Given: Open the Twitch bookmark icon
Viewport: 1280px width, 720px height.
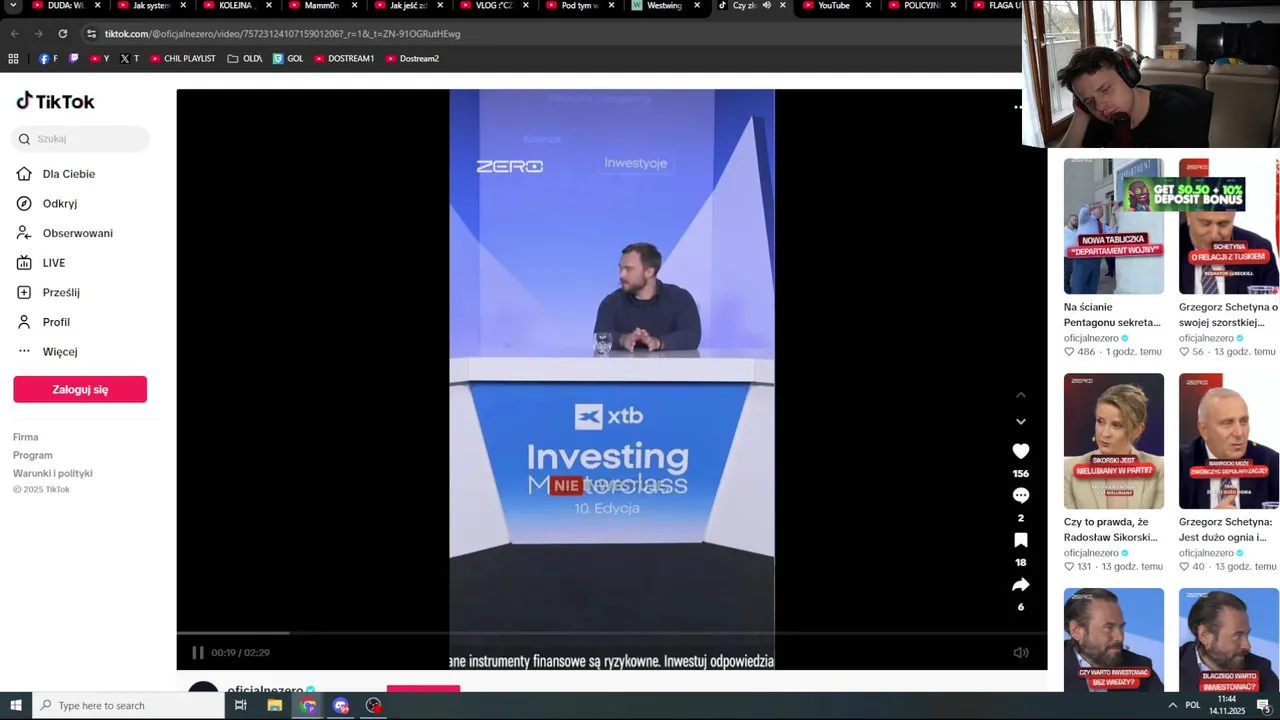Looking at the screenshot, I should [x=73, y=59].
